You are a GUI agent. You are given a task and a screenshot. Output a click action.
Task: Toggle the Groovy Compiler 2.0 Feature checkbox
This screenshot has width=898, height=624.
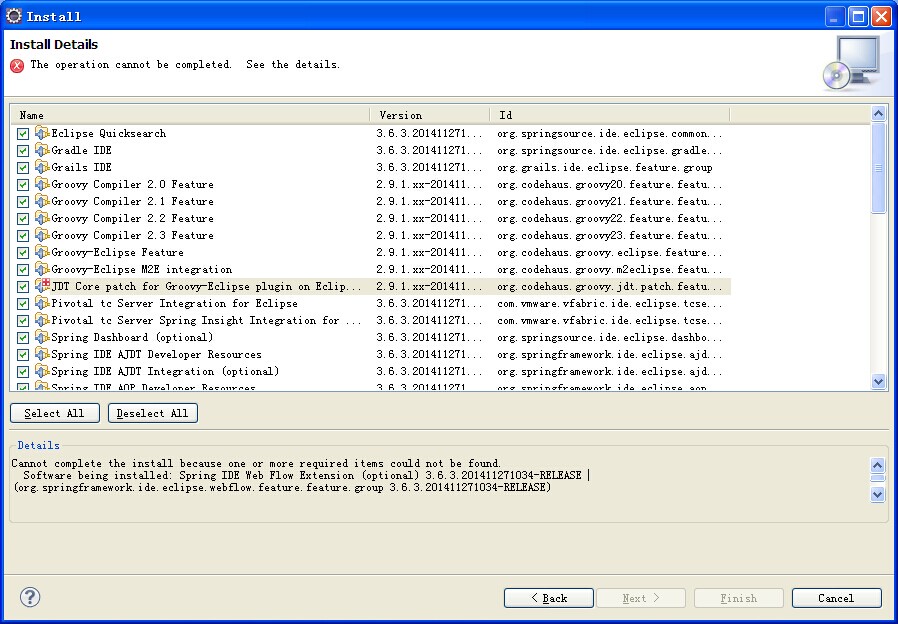point(23,185)
